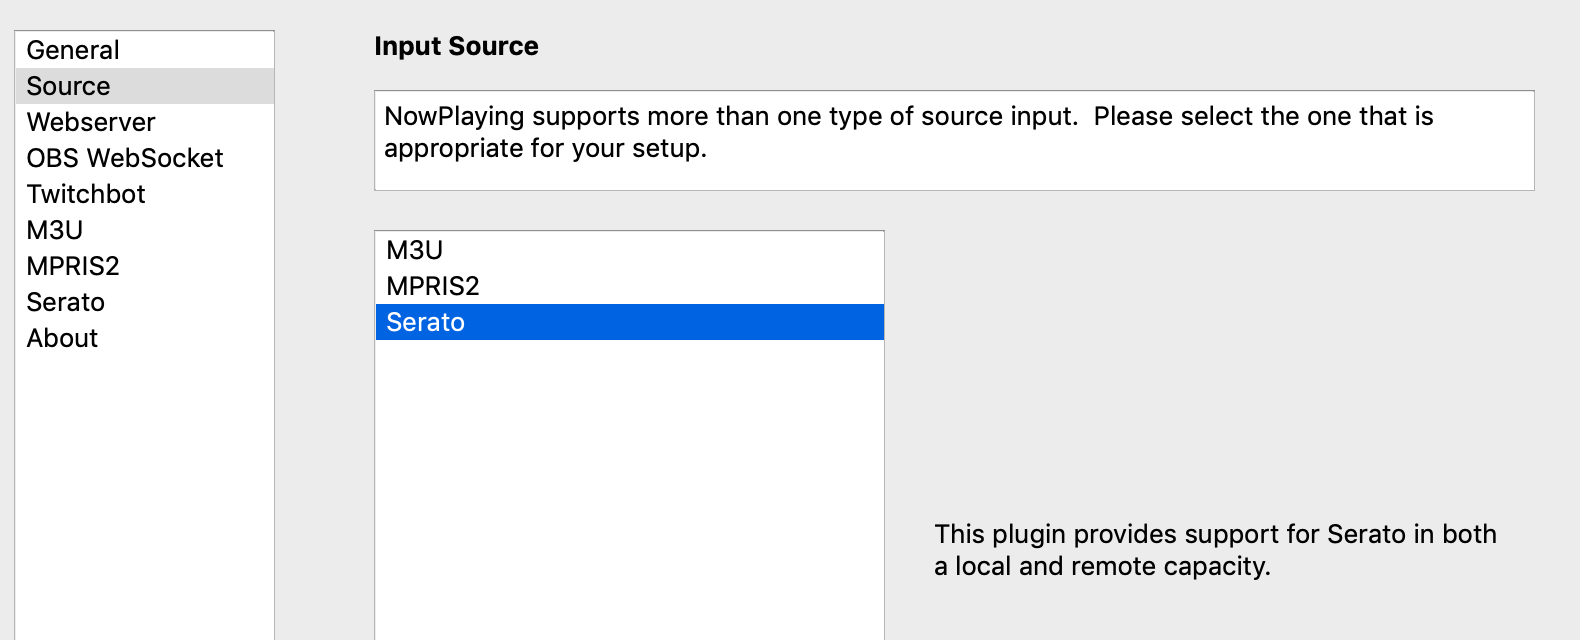Go to OBS WebSocket settings
1580x640 pixels.
125,158
